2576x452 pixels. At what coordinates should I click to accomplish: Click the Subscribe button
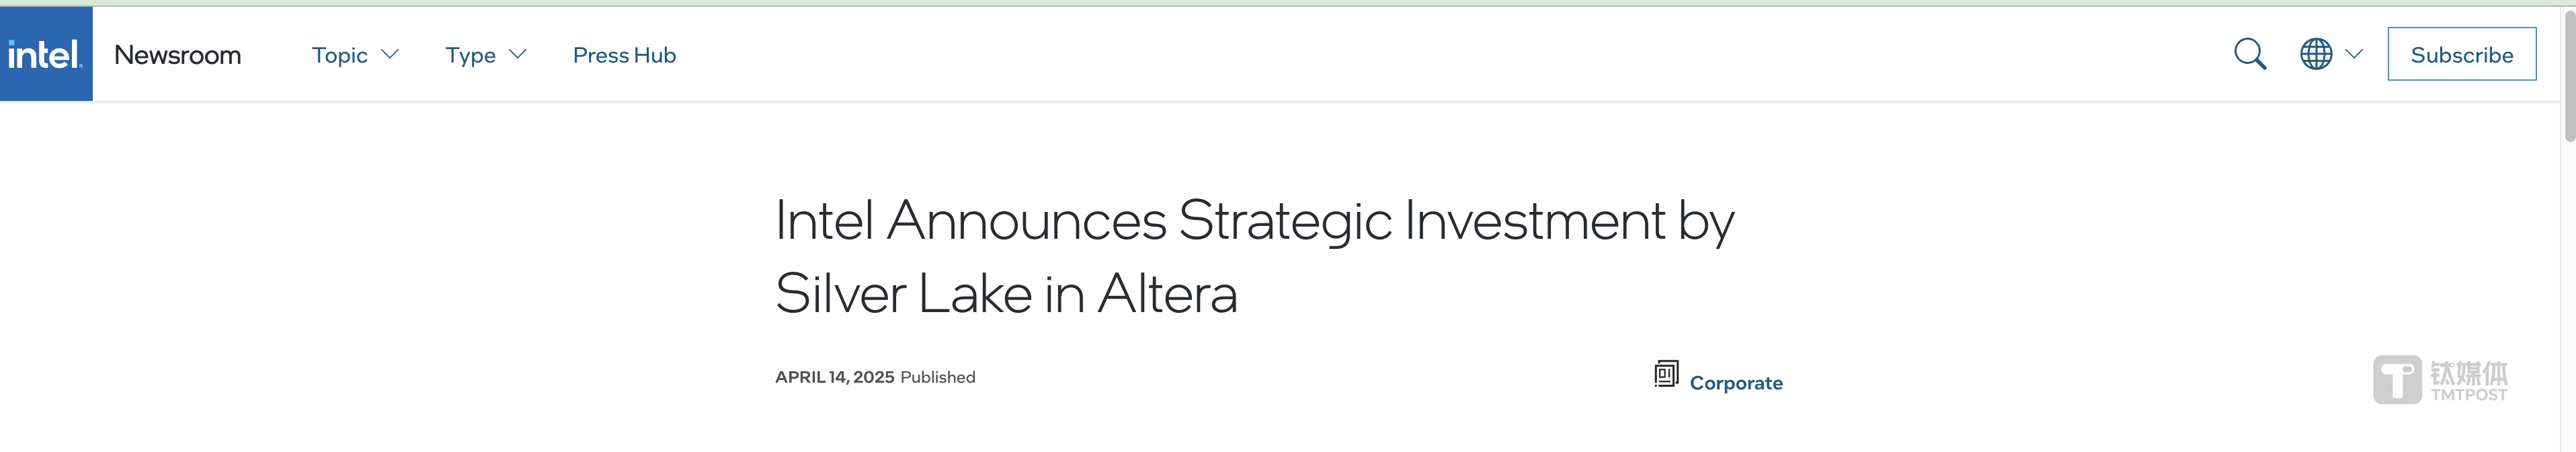tap(2461, 54)
